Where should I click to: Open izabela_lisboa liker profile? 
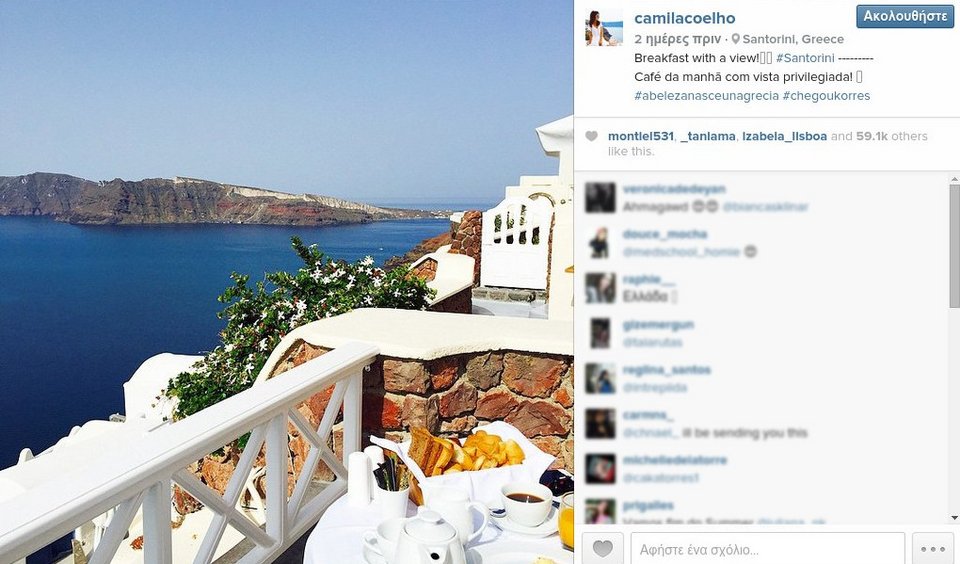[x=784, y=136]
